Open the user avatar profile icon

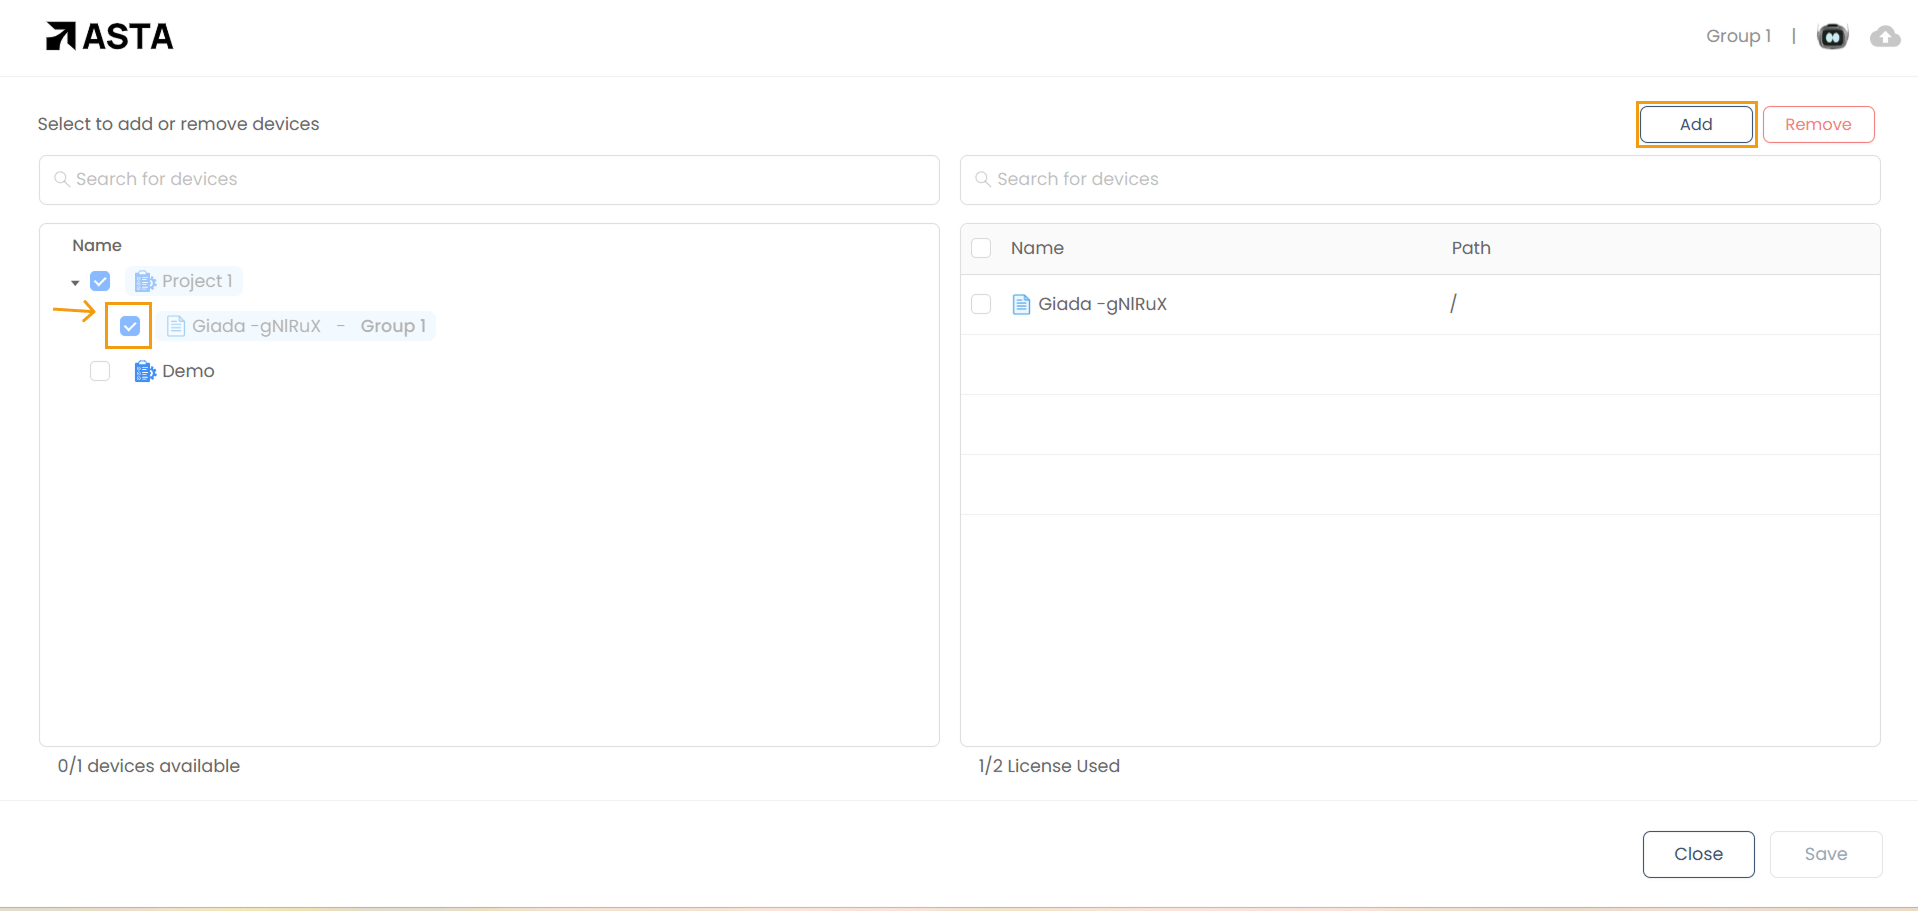pyautogui.click(x=1832, y=37)
